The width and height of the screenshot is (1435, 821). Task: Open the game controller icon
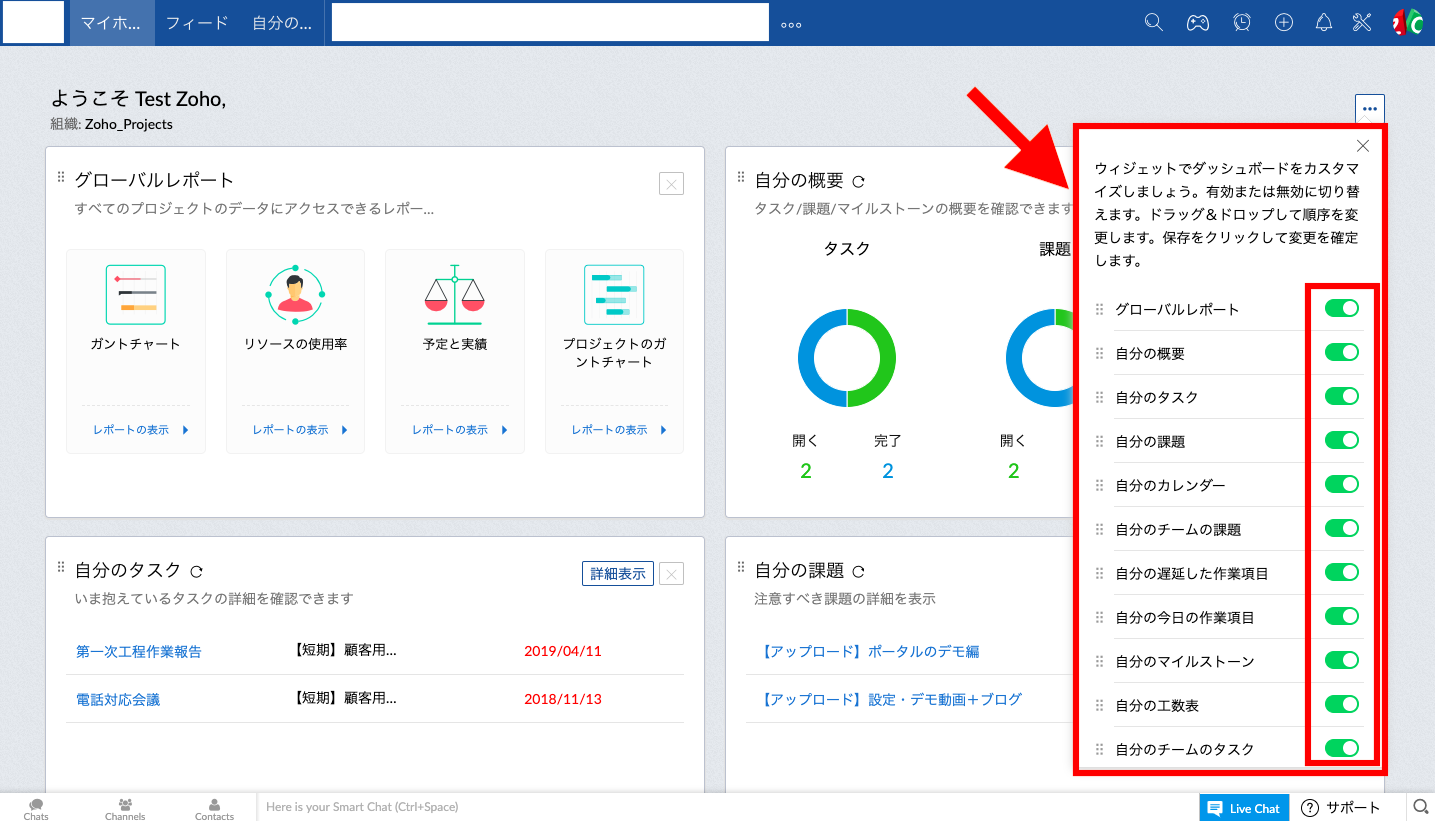[x=1197, y=22]
